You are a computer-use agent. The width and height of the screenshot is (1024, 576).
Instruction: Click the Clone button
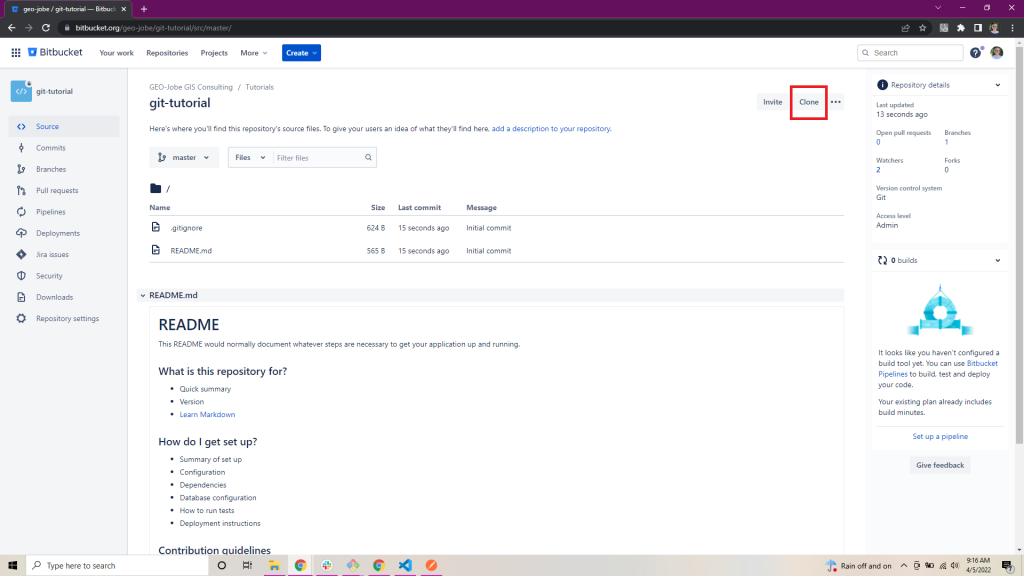click(x=808, y=102)
